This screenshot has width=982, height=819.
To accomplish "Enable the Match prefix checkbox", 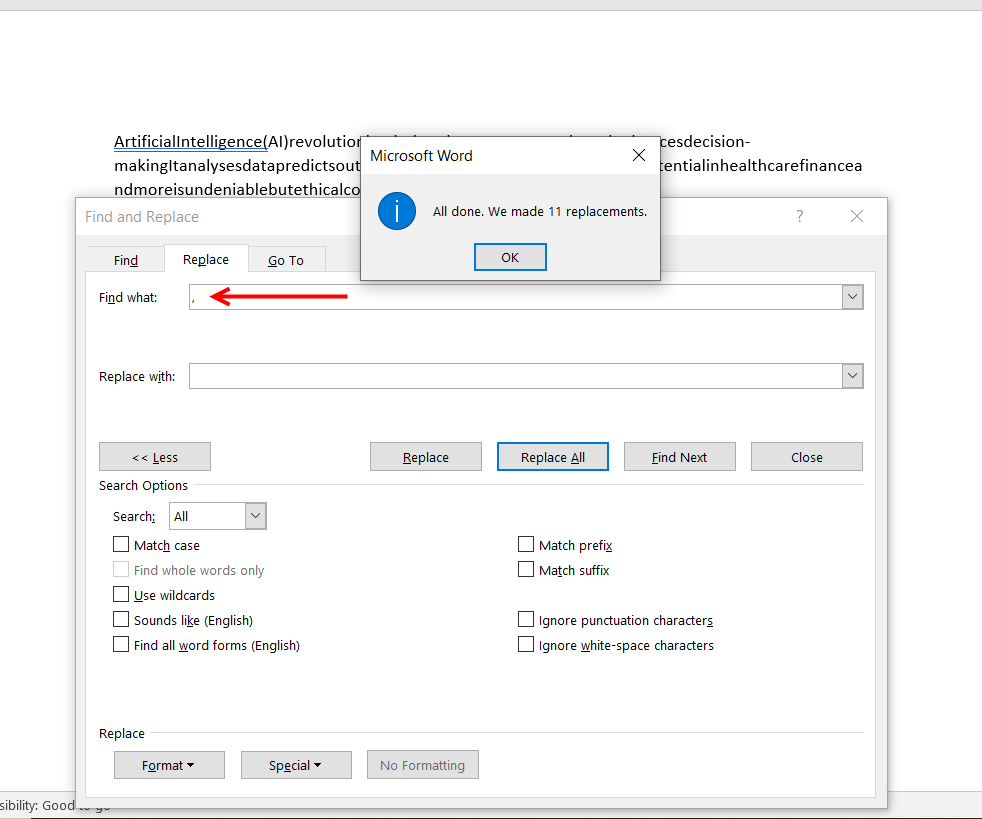I will pyautogui.click(x=526, y=545).
